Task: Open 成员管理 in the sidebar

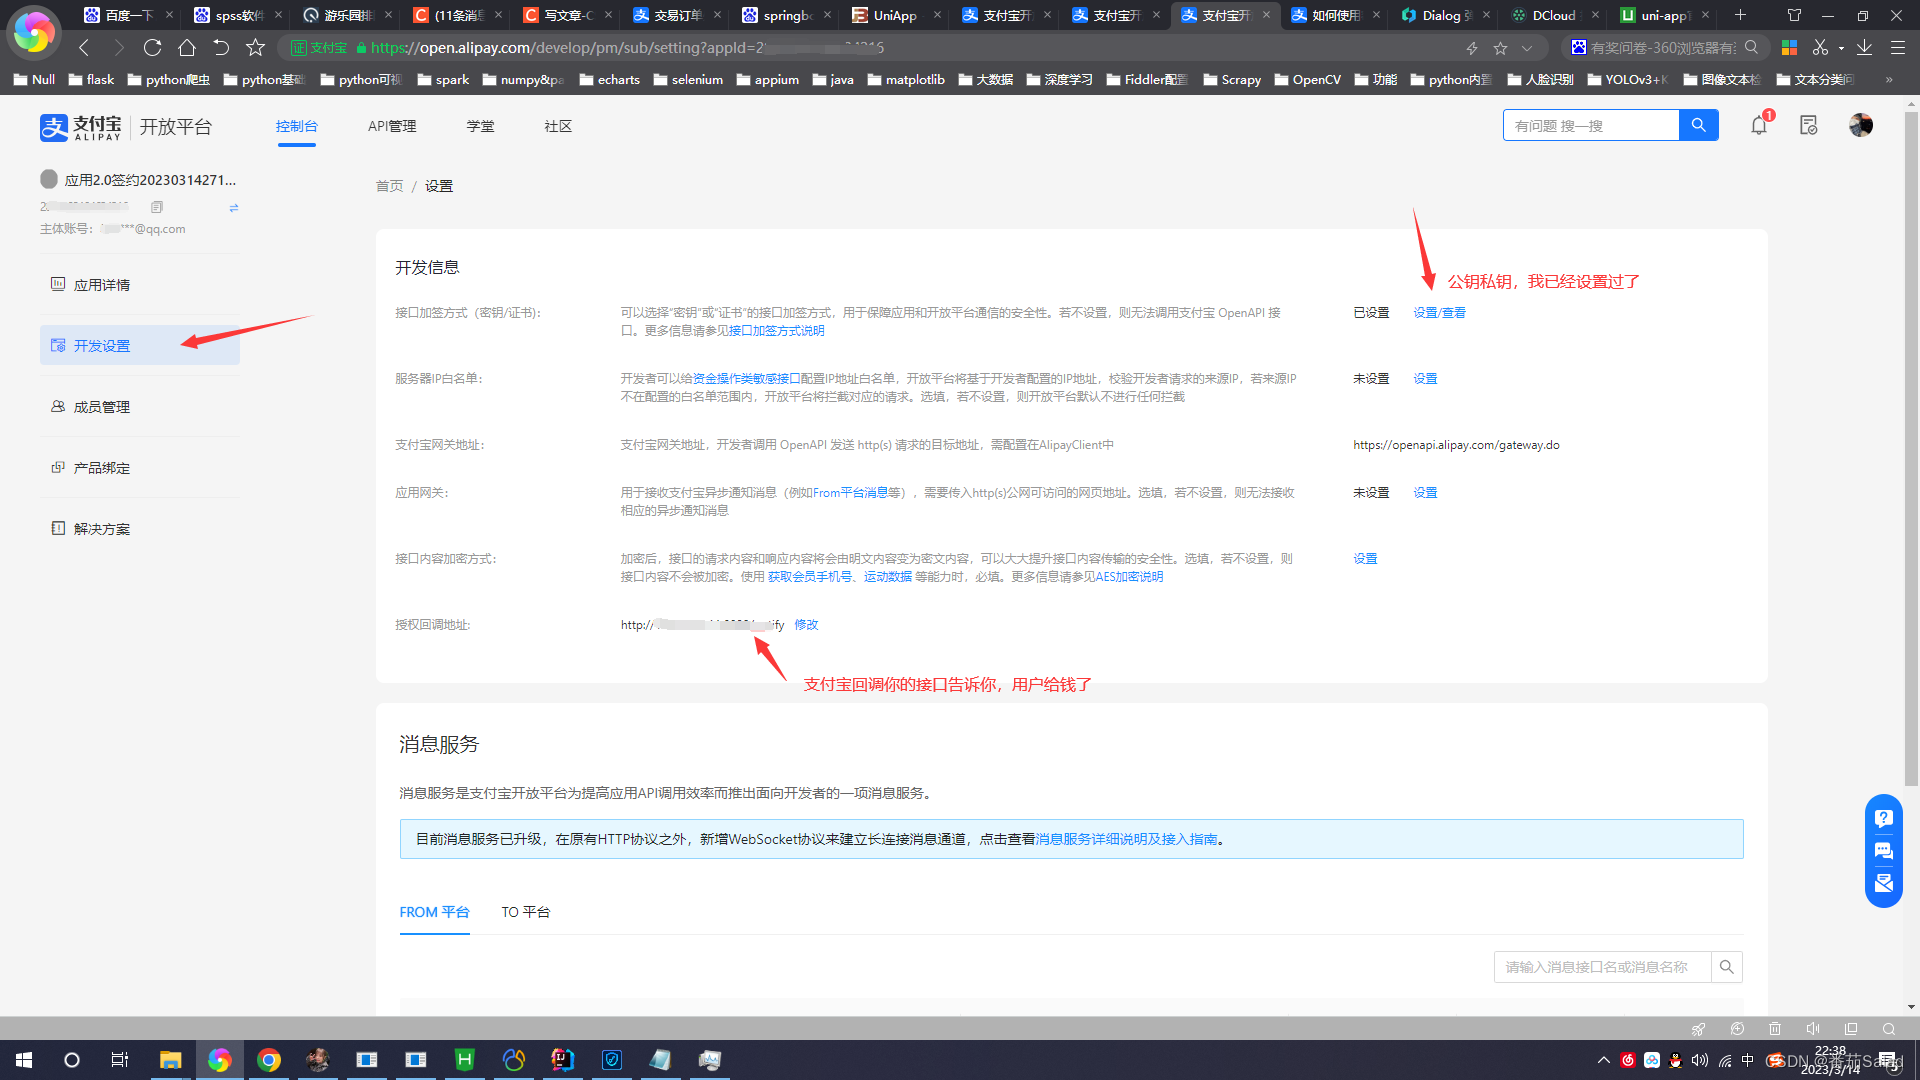Action: click(x=140, y=407)
